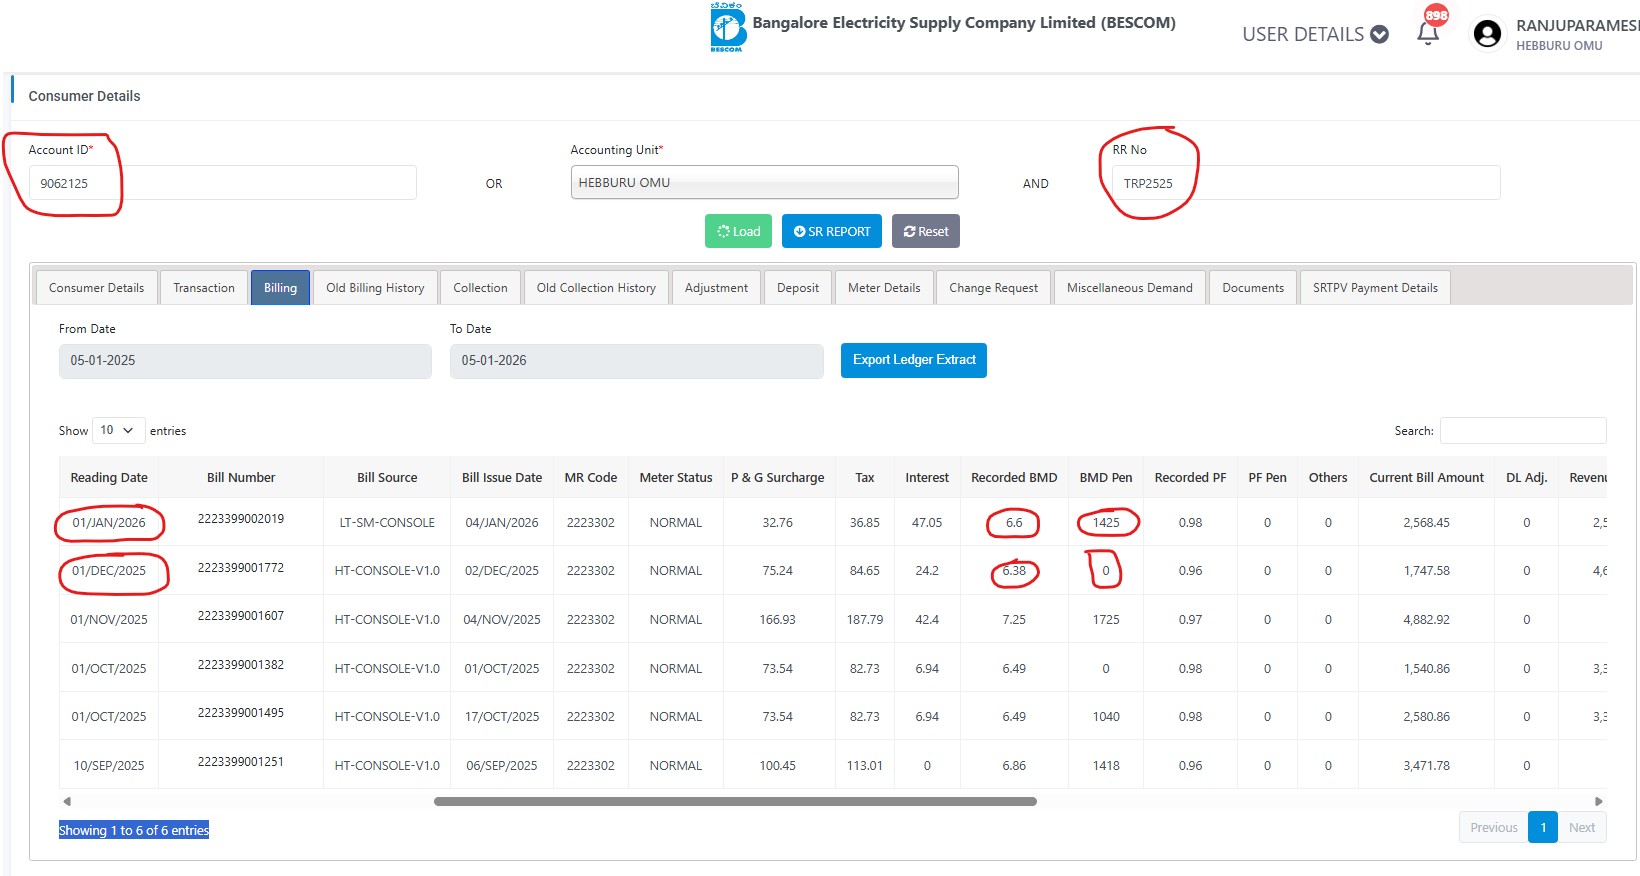This screenshot has height=876, width=1640.
Task: Open the notification bell icon
Action: pyautogui.click(x=1428, y=33)
